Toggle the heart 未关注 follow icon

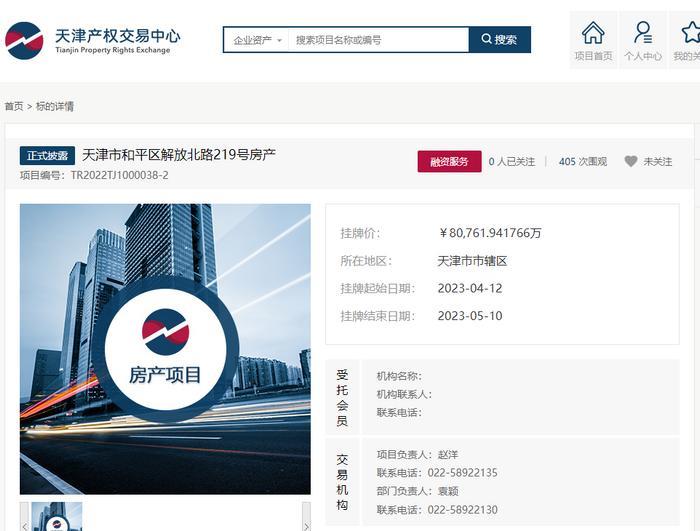[631, 161]
